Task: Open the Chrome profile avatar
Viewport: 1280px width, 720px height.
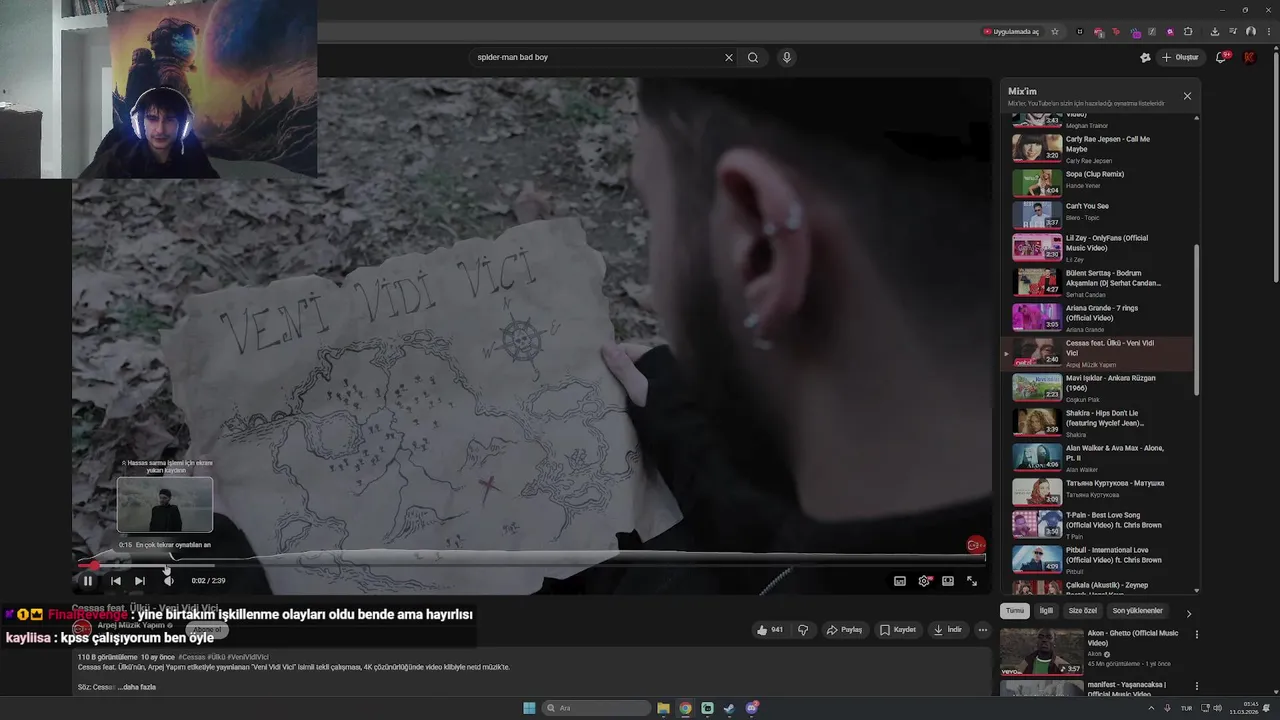Action: click(x=1251, y=32)
